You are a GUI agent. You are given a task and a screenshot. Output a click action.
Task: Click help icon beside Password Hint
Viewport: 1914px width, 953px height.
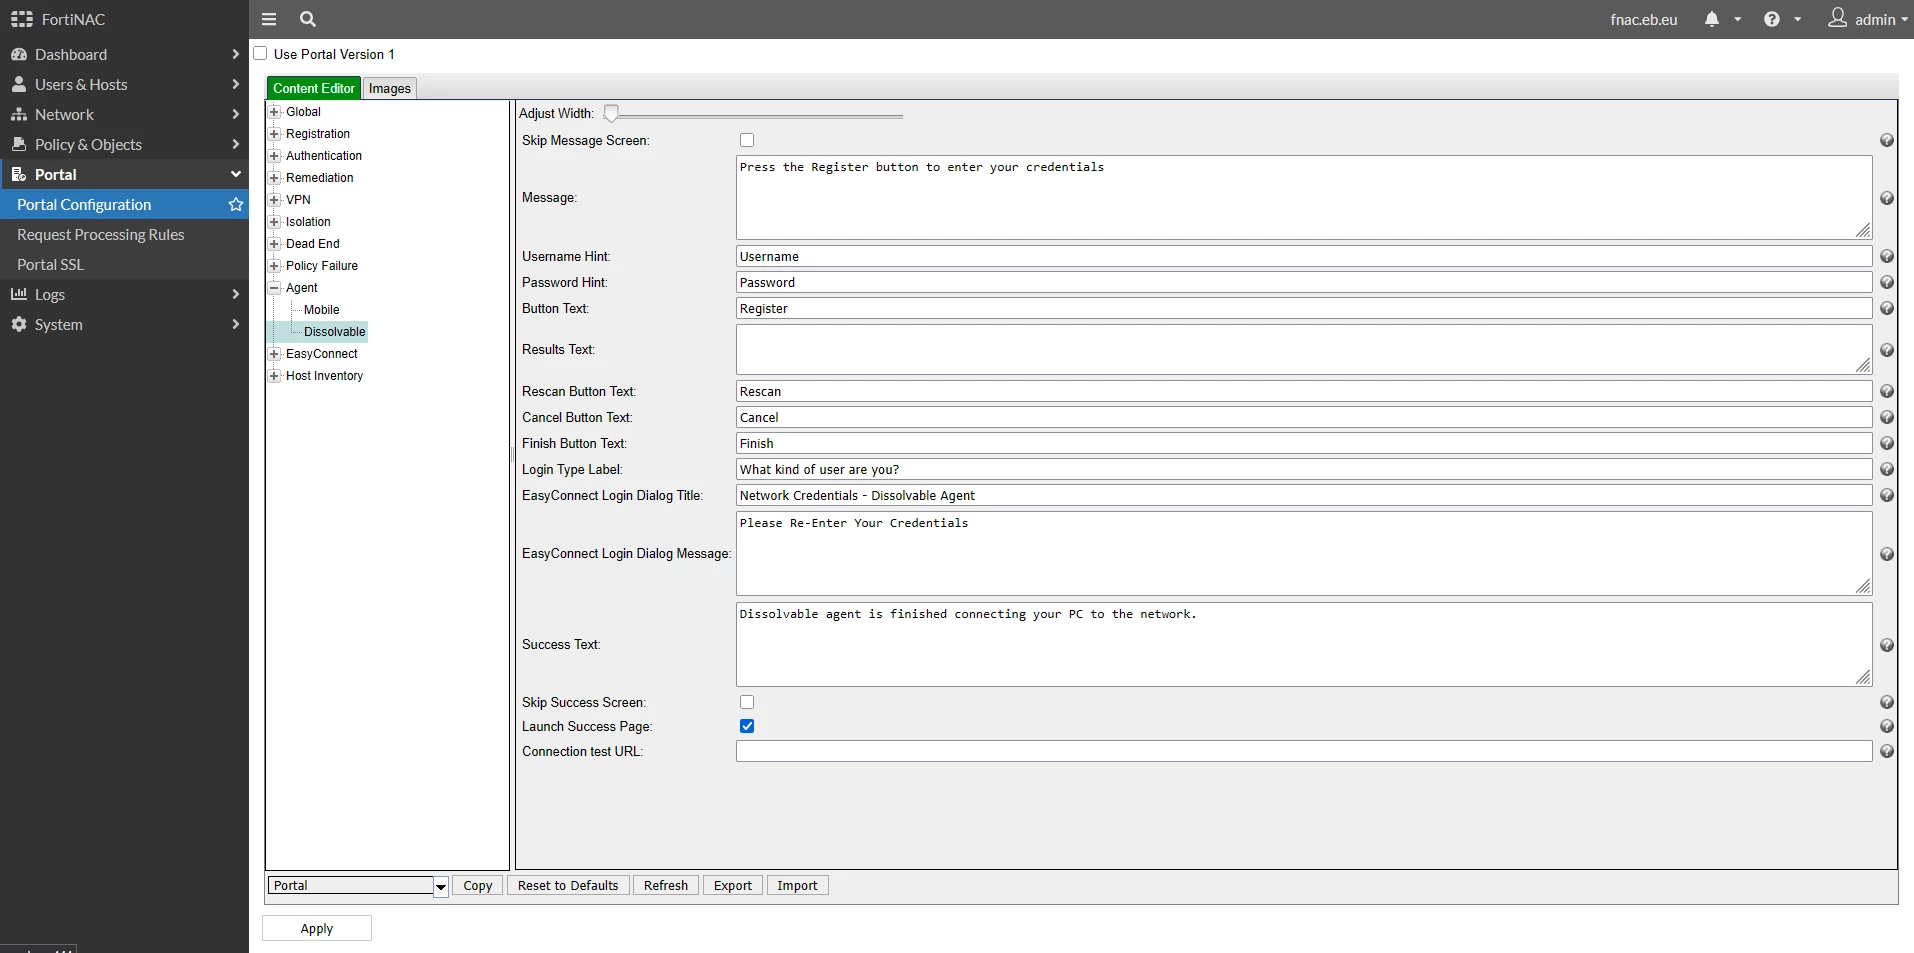coord(1887,283)
